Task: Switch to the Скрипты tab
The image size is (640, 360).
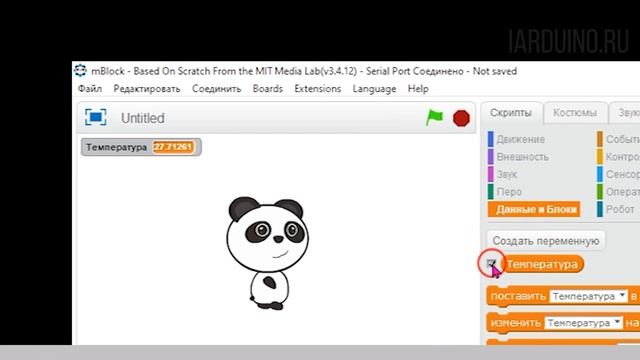Action: tap(511, 113)
